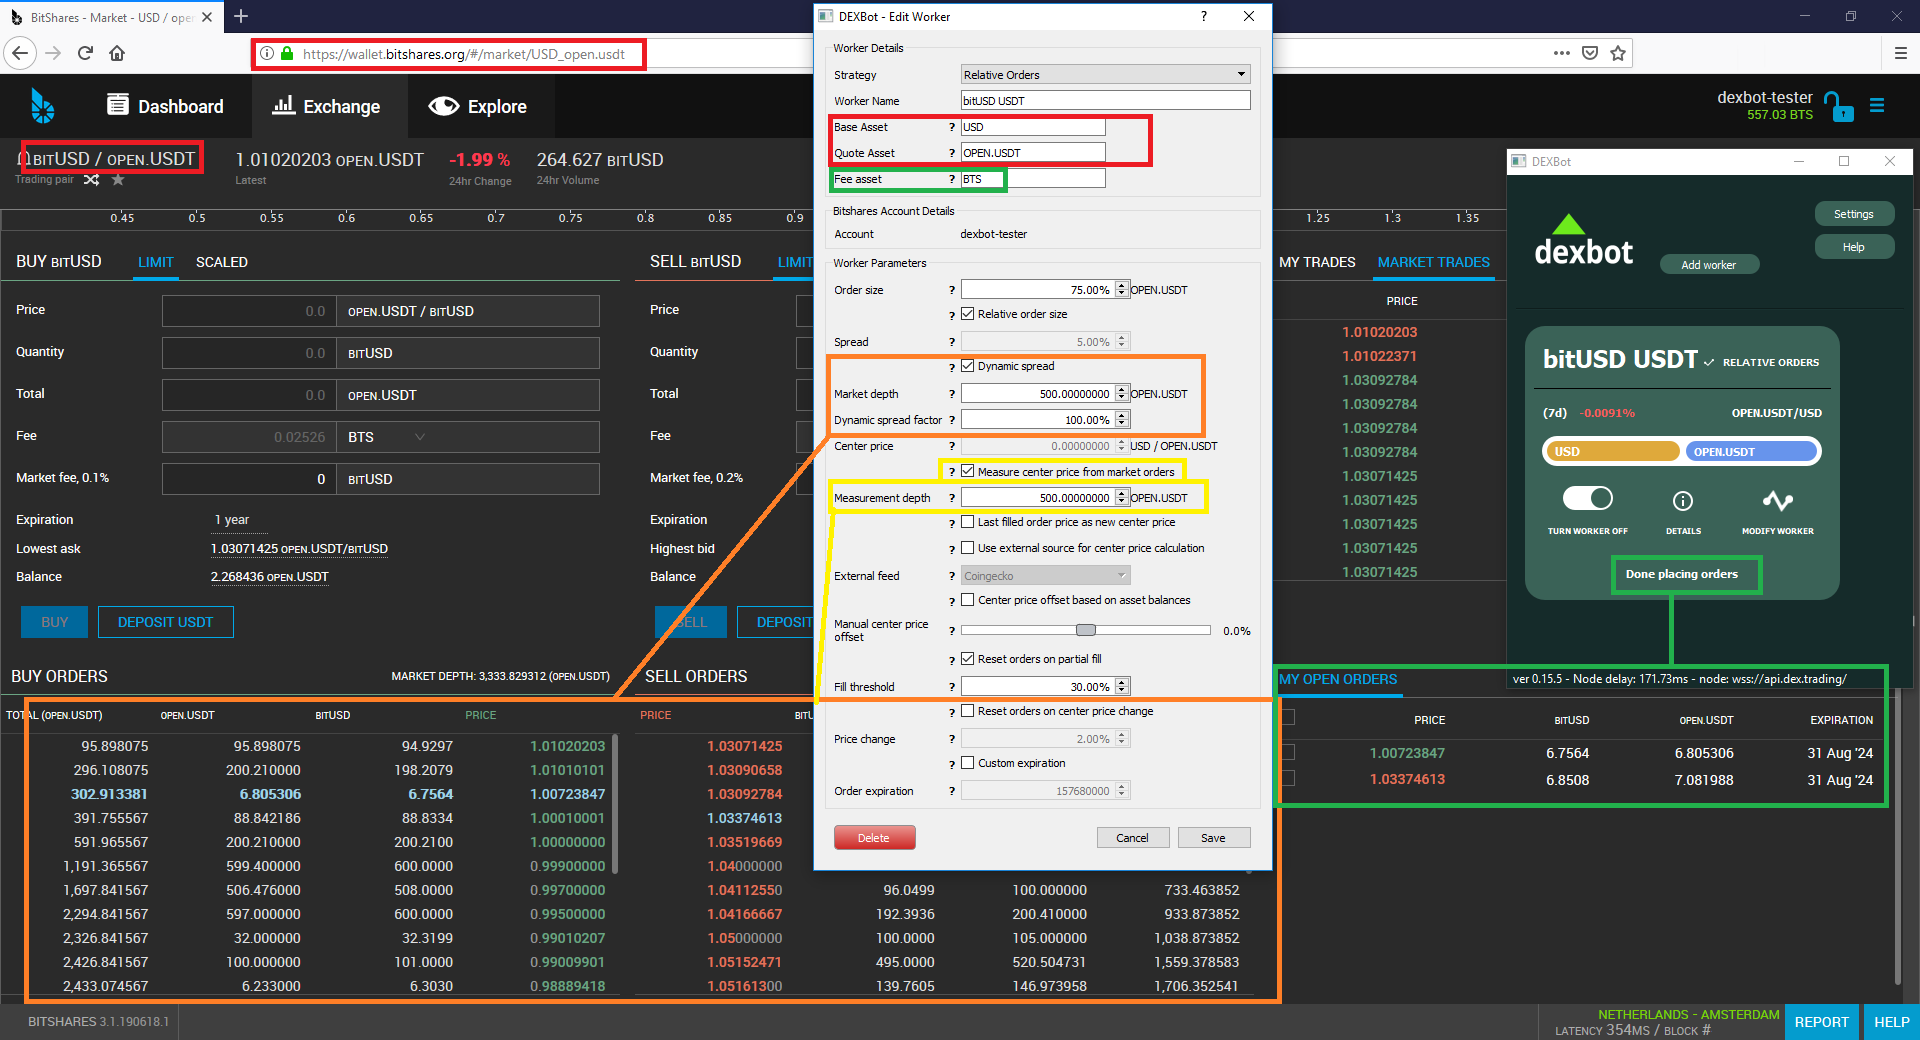Click the buy orders list scrollbar

[x=614, y=804]
